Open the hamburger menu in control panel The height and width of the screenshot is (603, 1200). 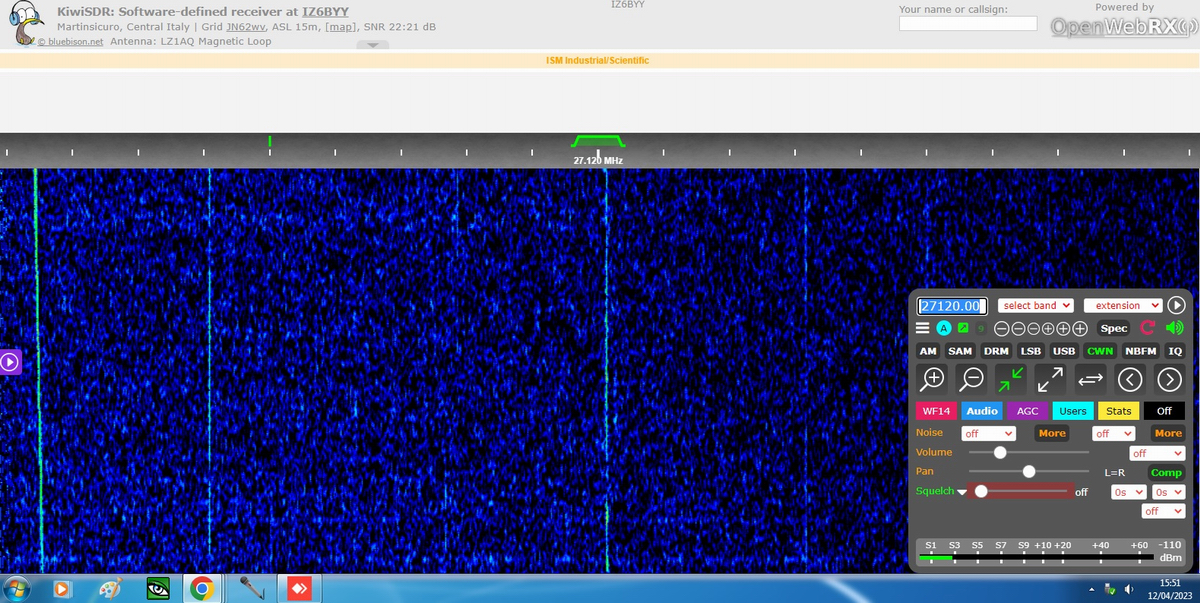(x=923, y=328)
